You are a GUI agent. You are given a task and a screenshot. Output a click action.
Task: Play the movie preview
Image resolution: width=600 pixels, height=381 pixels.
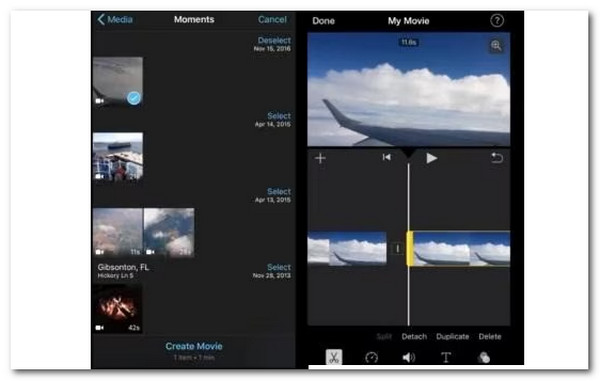point(432,158)
